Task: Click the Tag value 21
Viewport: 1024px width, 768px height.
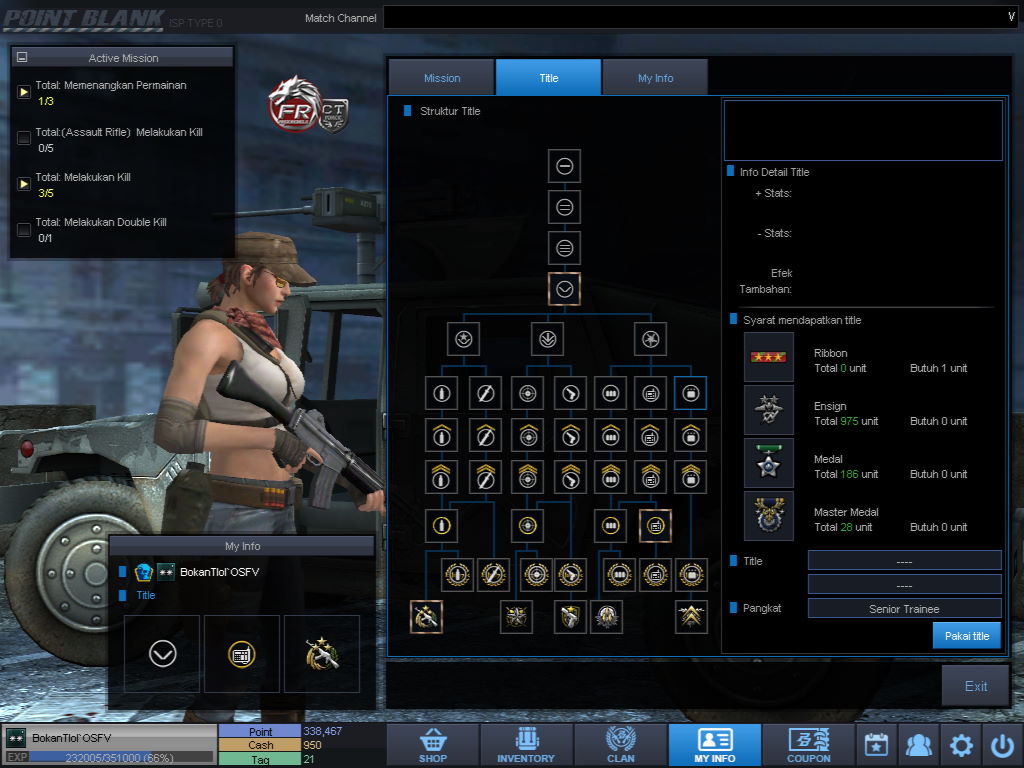Action: click(308, 759)
